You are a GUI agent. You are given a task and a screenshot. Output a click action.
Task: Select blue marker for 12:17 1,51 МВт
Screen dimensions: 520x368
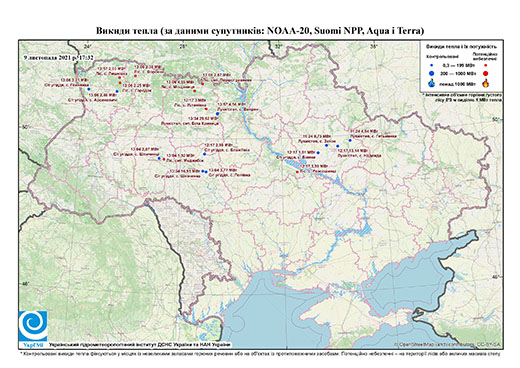tap(318, 153)
